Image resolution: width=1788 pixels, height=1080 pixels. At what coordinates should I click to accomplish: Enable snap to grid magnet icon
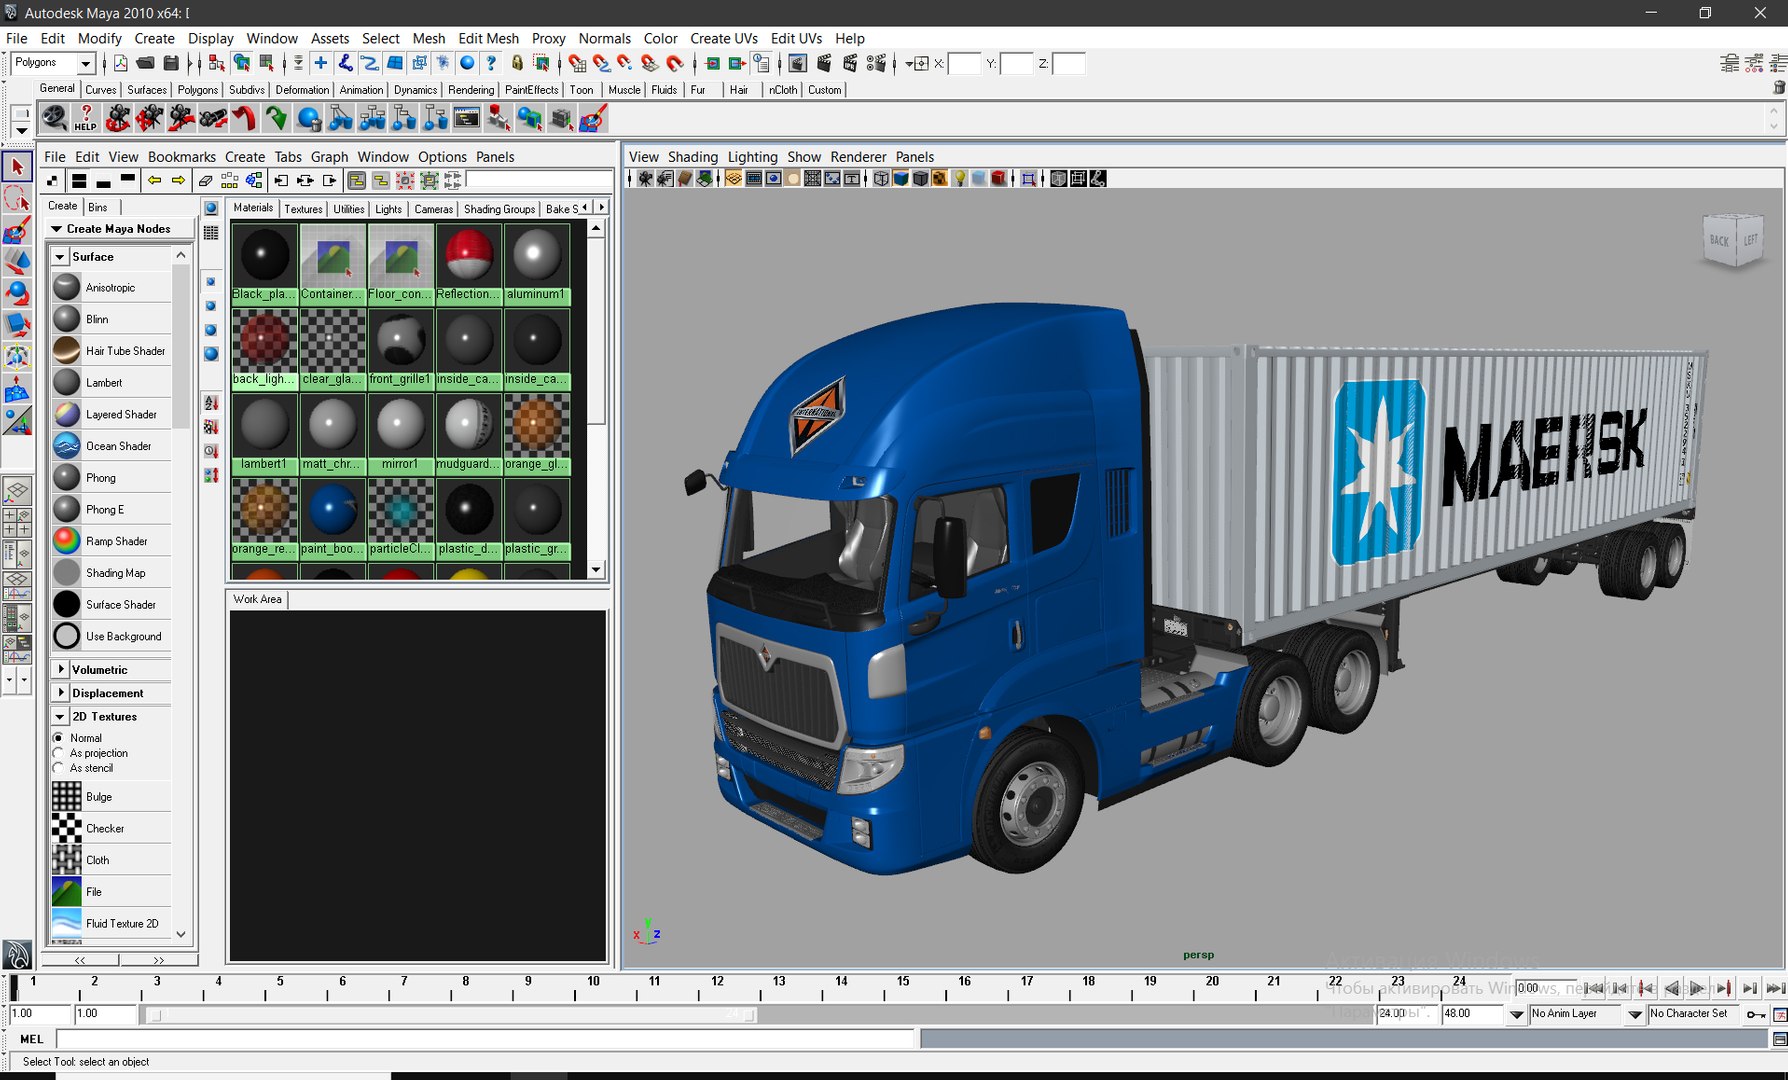click(577, 63)
